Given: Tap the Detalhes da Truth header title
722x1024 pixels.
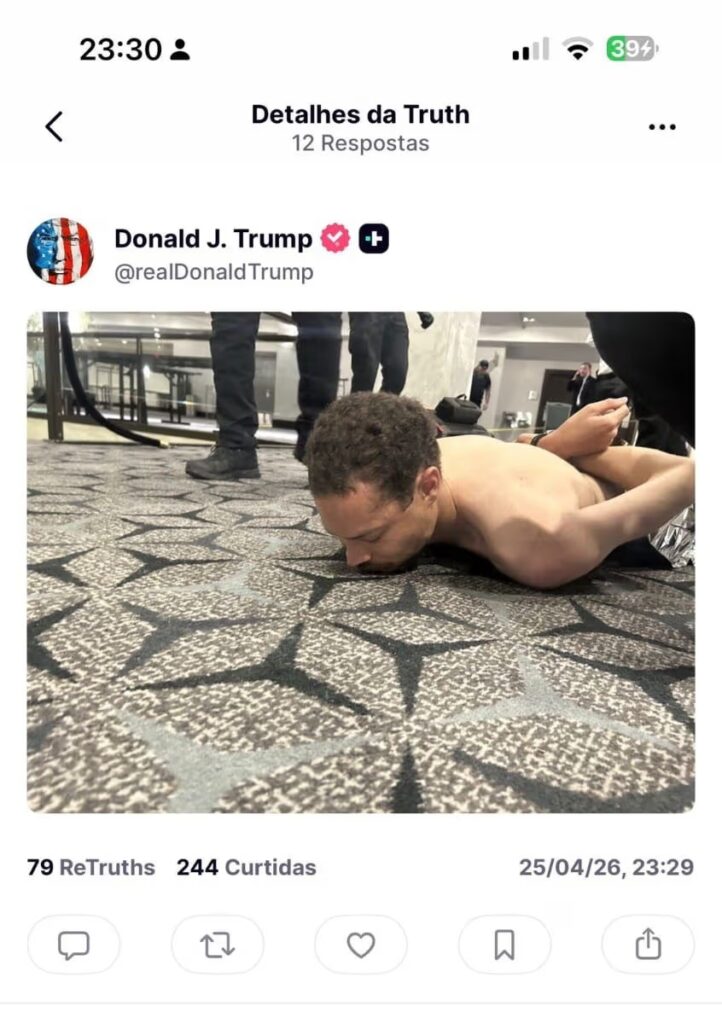Looking at the screenshot, I should [360, 114].
